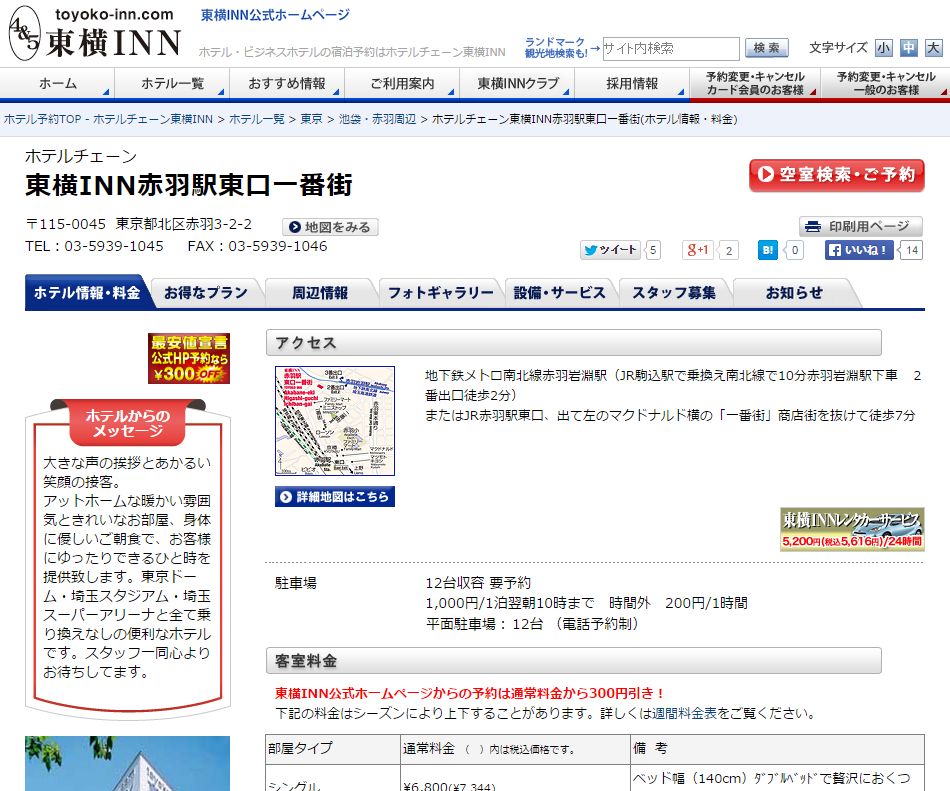This screenshot has height=791, width=950.
Task: Click the hotel name 東横INN赤羽駅東口一番街
Action: pyautogui.click(x=188, y=185)
